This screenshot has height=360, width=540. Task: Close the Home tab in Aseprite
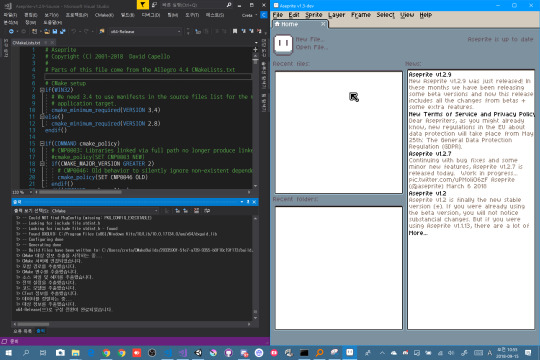pos(323,24)
